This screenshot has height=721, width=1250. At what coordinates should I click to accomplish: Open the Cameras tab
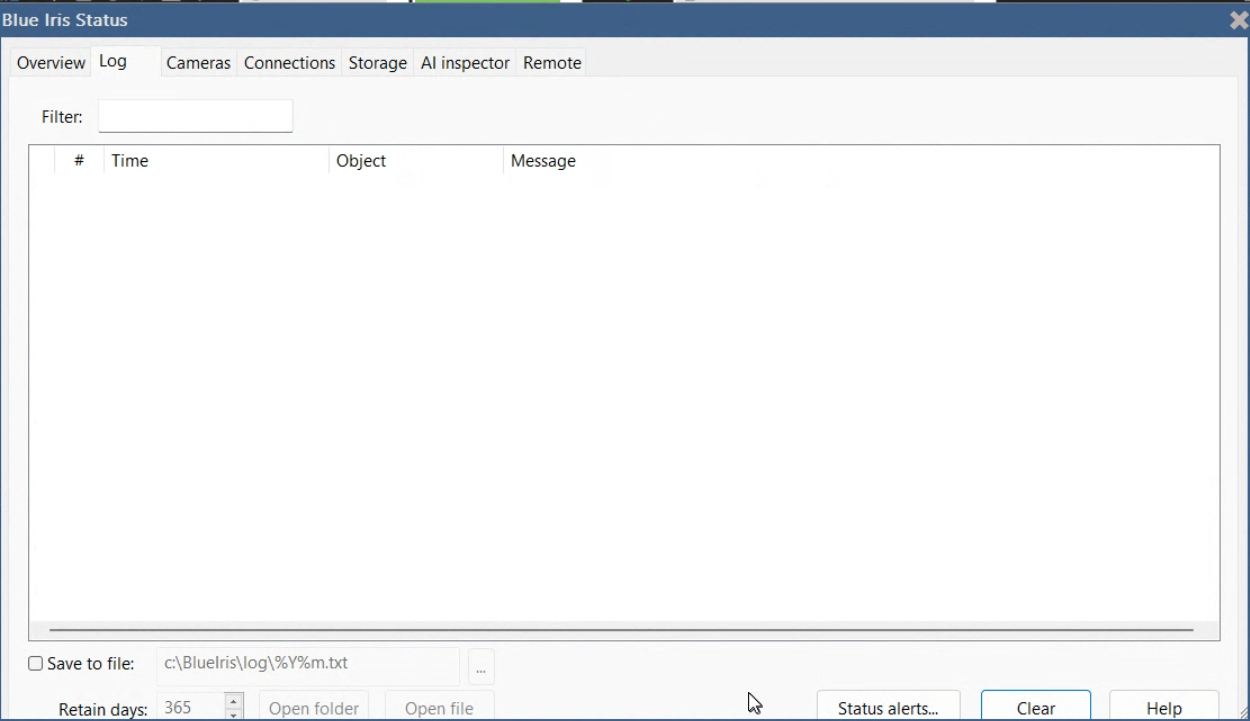[198, 63]
